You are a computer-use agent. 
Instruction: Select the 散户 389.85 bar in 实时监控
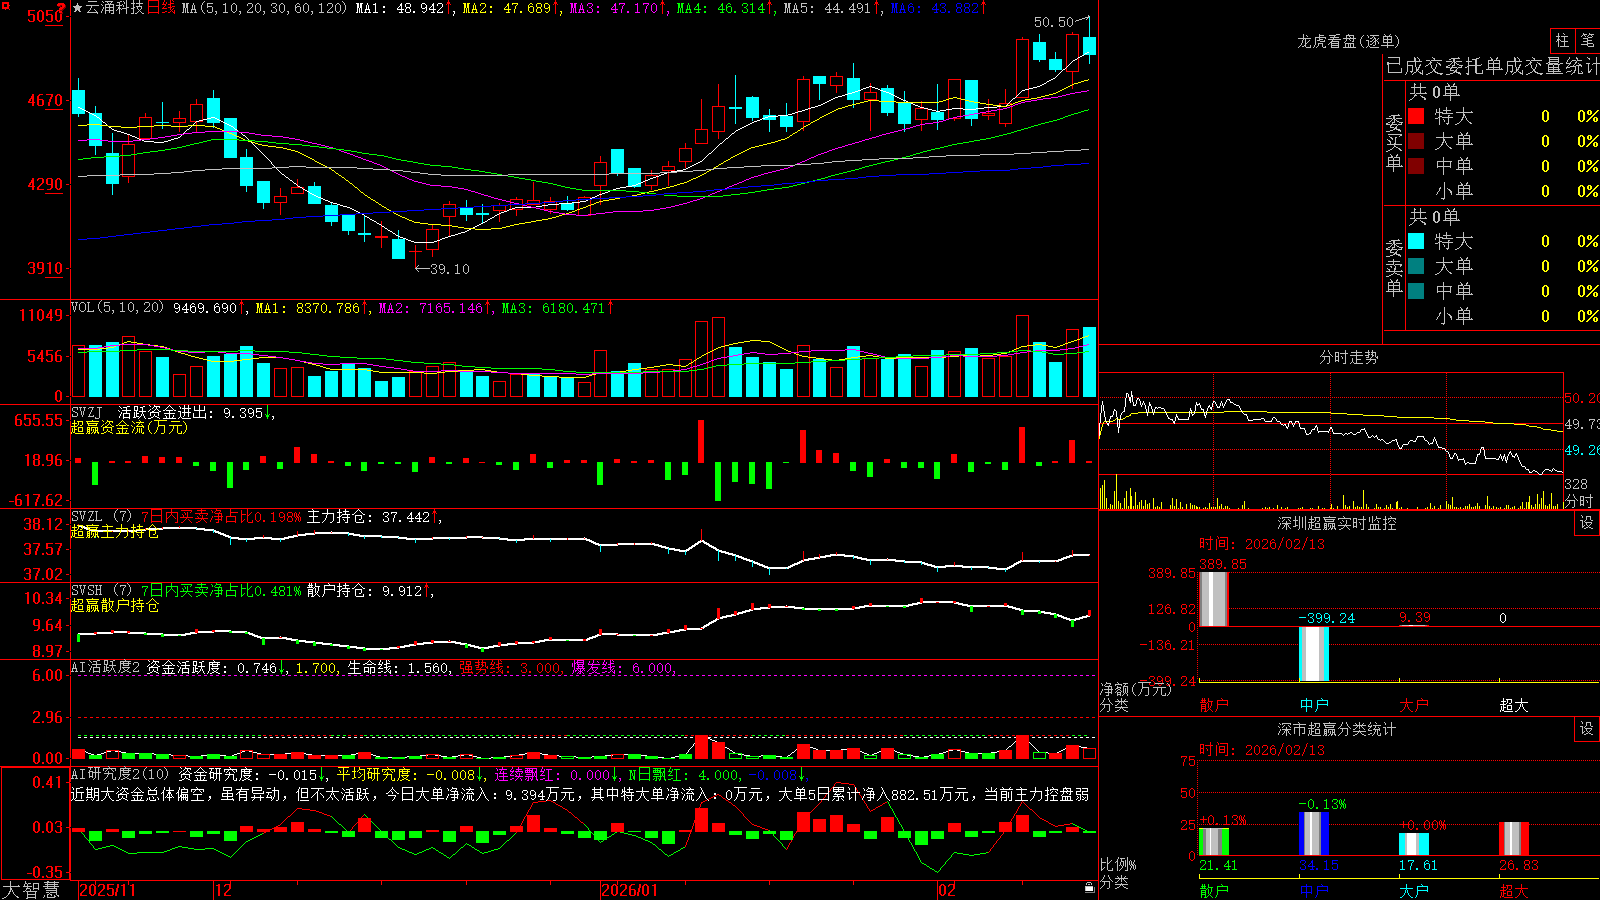point(1213,599)
